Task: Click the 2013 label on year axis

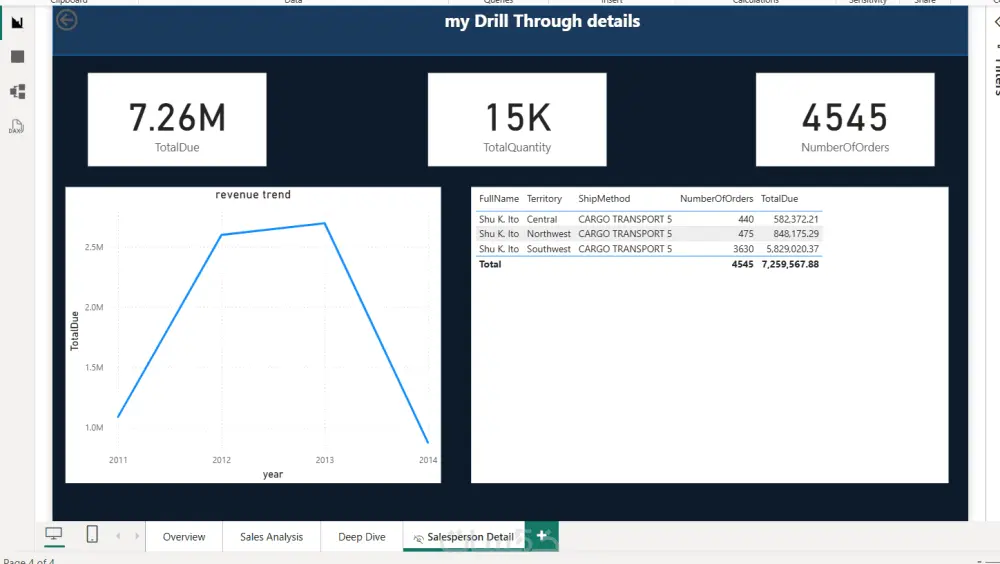Action: 325,459
